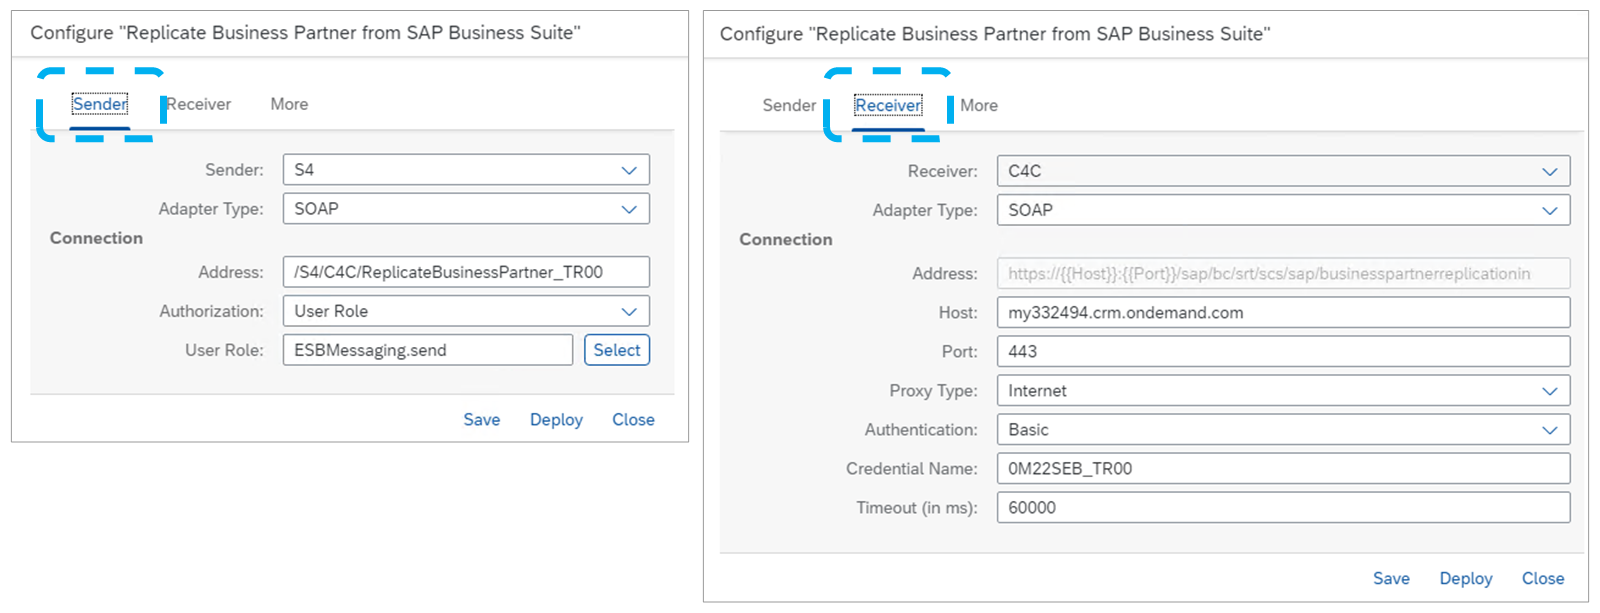Click the Host field my332494.crm.ondemand.com
Screen dimensions: 1600x613
[1283, 313]
